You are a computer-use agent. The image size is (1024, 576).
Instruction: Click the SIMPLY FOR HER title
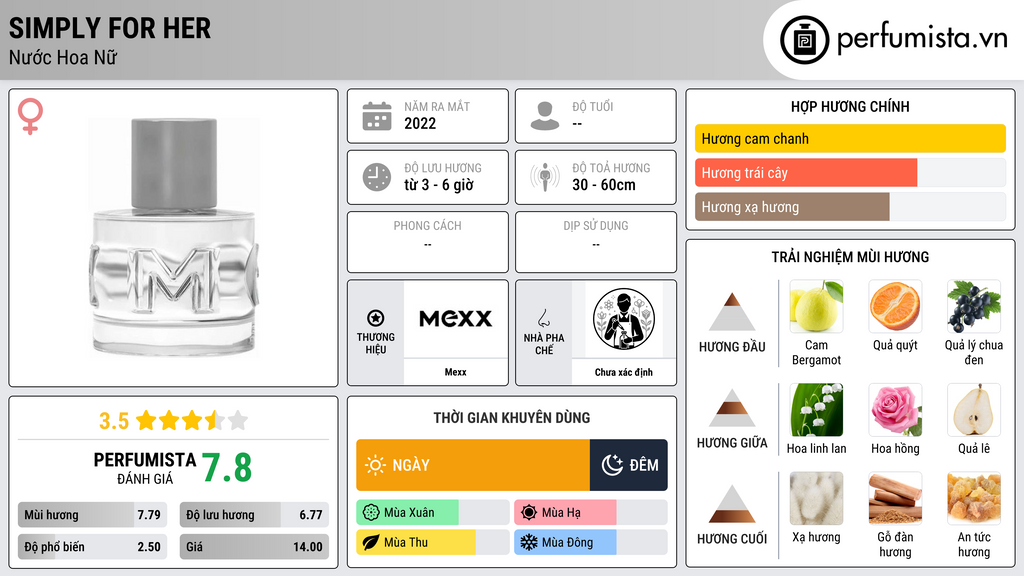tap(110, 28)
